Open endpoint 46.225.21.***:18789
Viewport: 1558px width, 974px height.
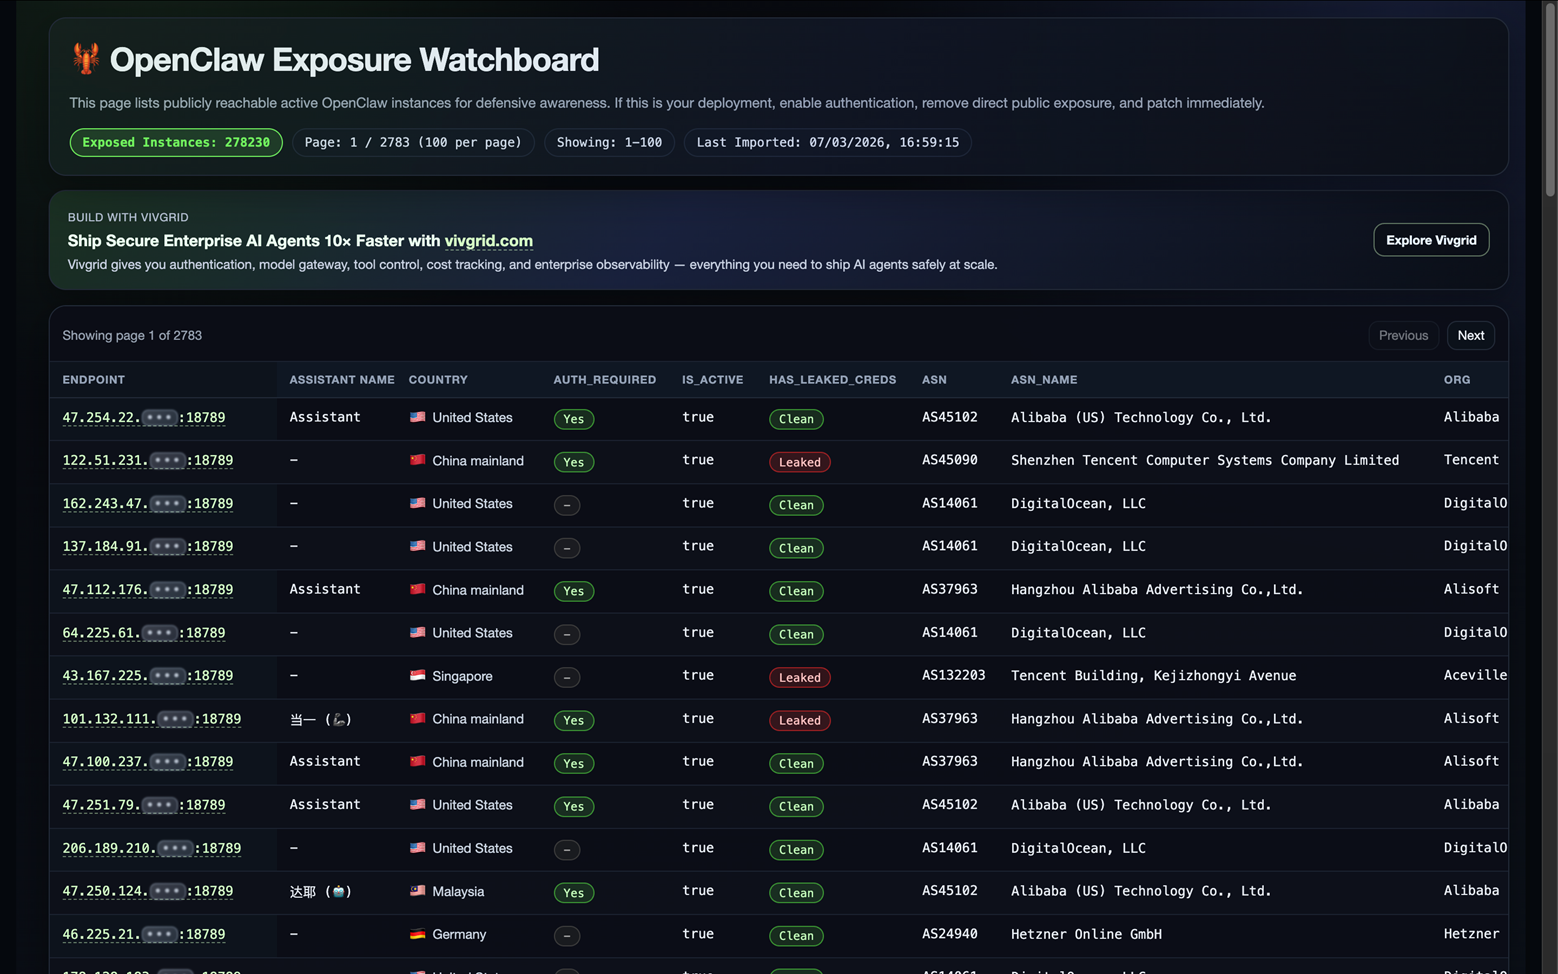(144, 934)
